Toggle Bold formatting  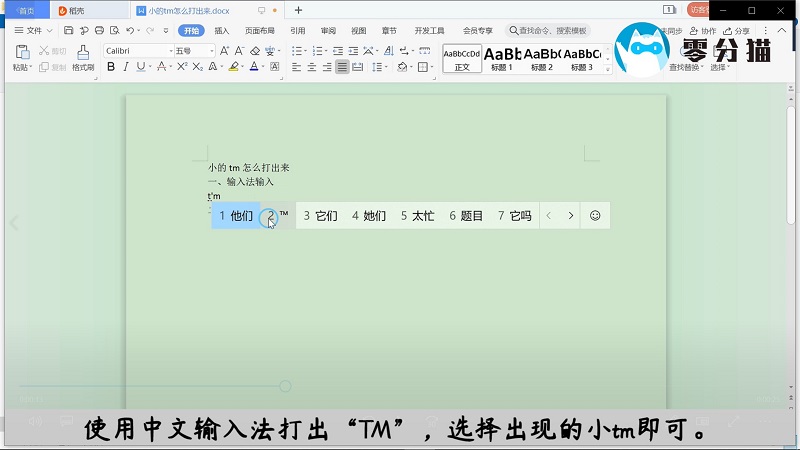pyautogui.click(x=111, y=66)
